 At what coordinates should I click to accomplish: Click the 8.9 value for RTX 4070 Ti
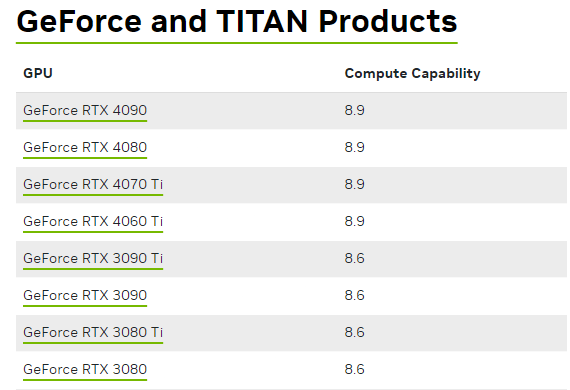click(354, 185)
